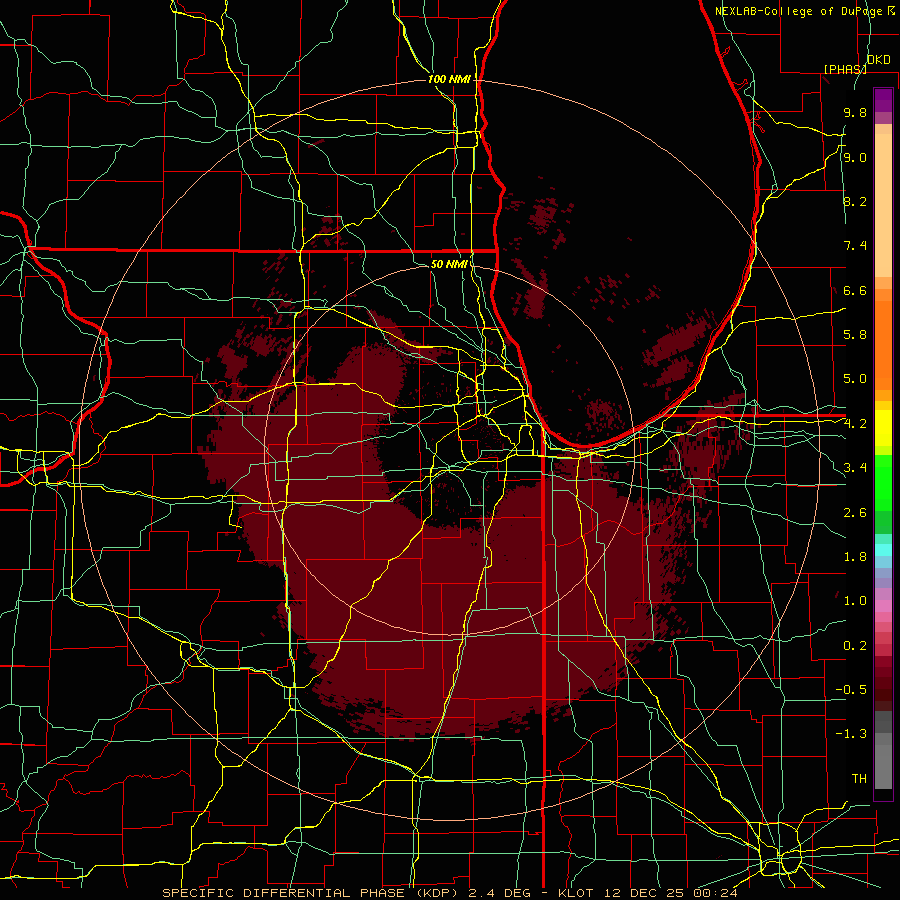This screenshot has width=900, height=900.
Task: Click the 1.0 value on color scale
Action: click(x=855, y=601)
